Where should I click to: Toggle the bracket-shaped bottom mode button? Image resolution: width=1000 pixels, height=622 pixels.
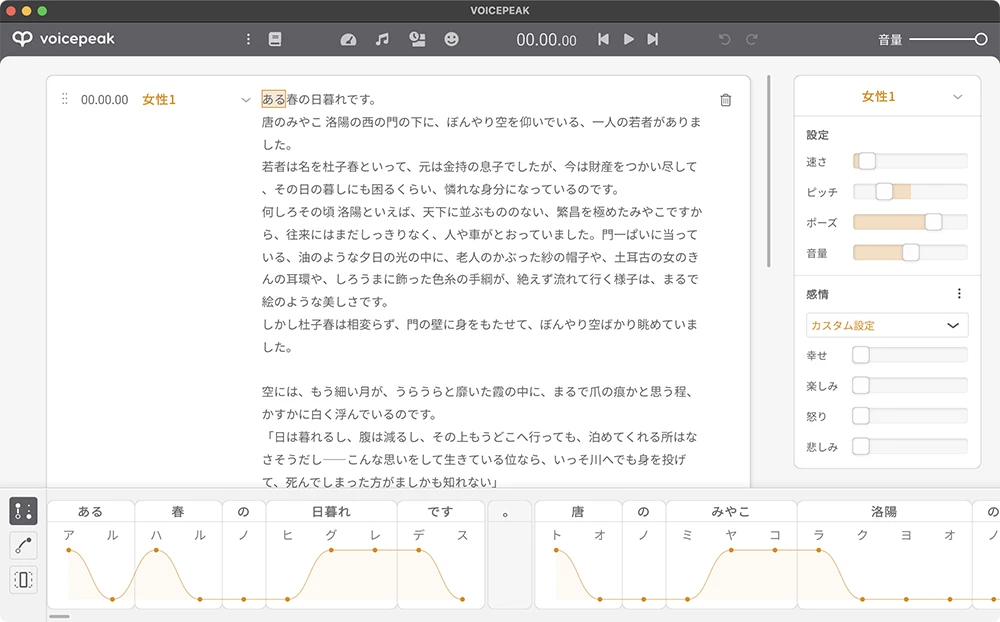click(x=24, y=579)
